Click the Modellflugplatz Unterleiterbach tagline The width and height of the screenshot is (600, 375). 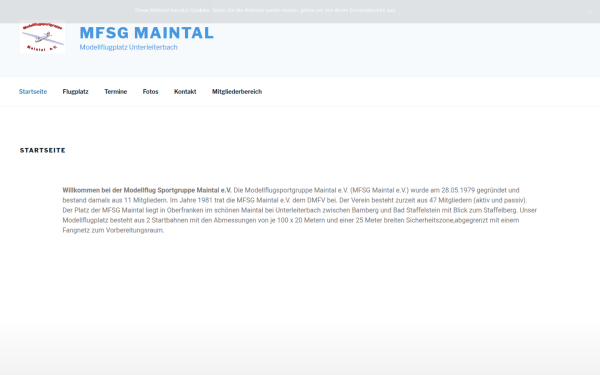129,47
